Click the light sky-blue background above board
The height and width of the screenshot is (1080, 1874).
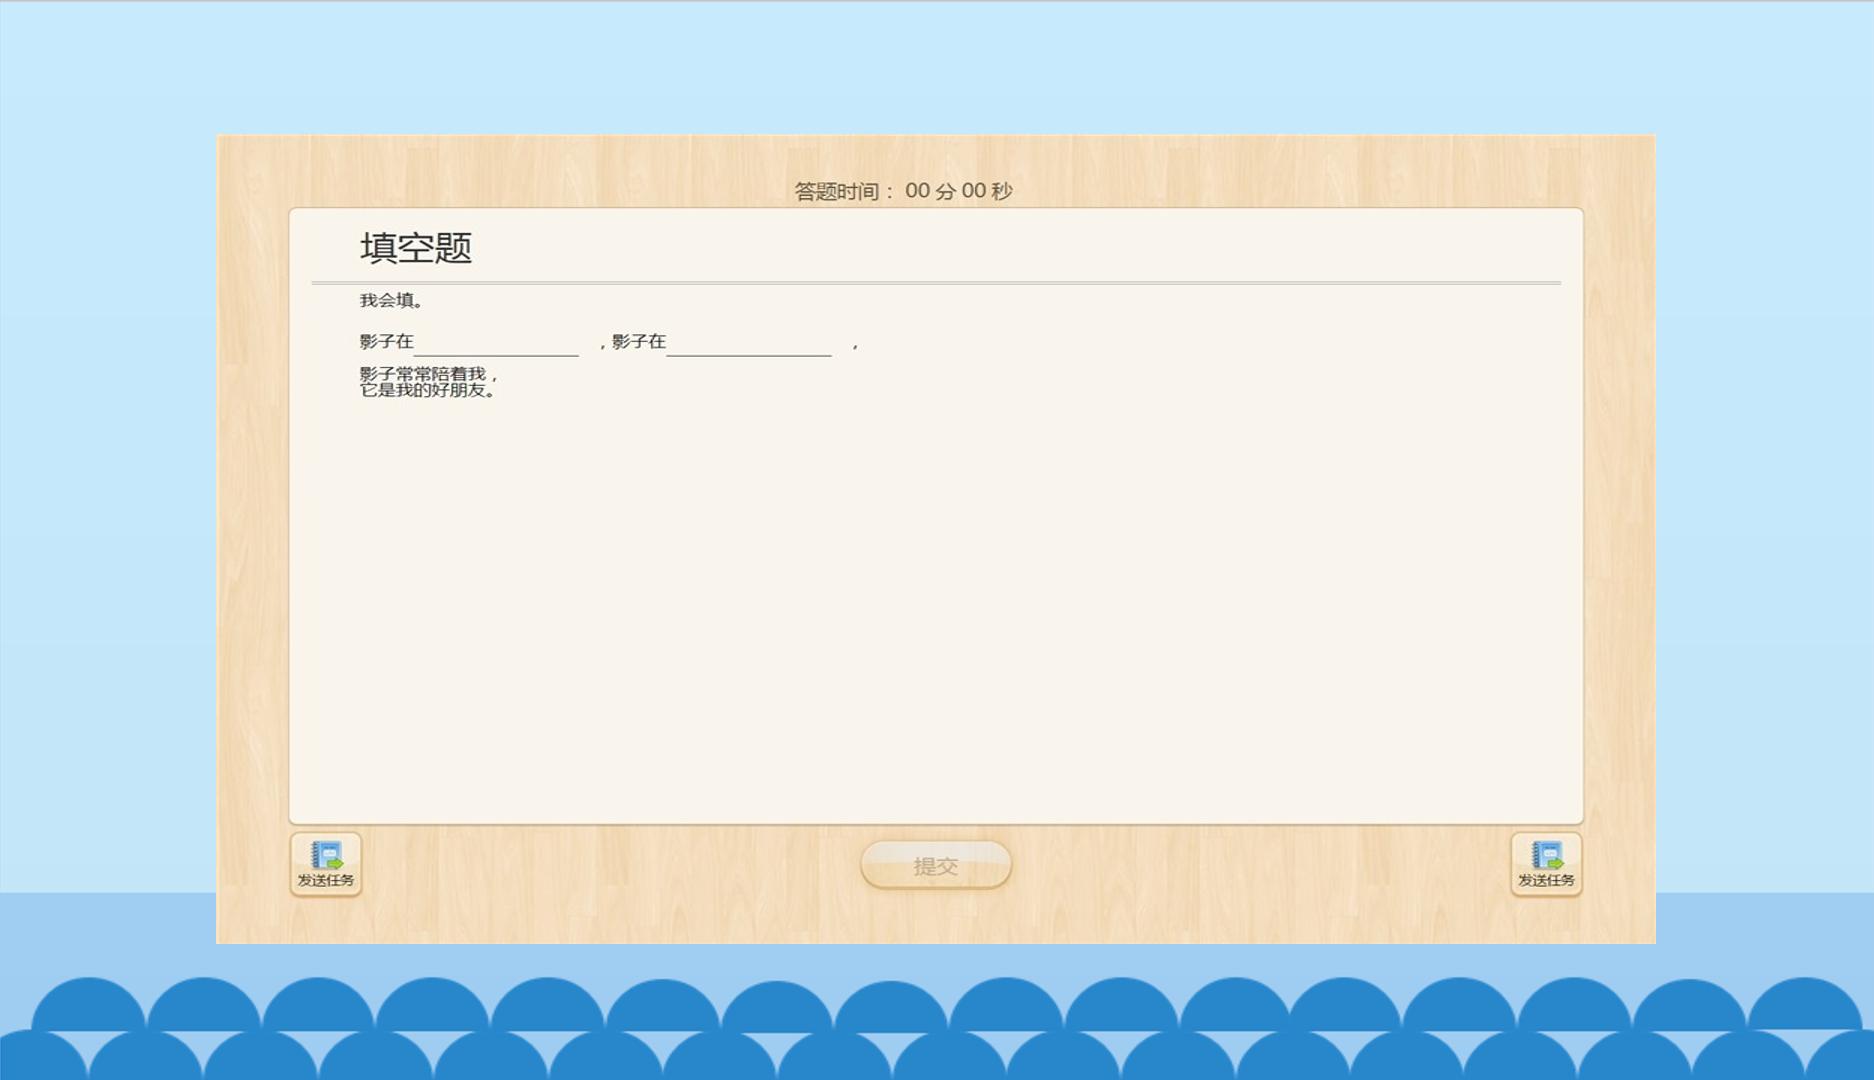pyautogui.click(x=936, y=65)
